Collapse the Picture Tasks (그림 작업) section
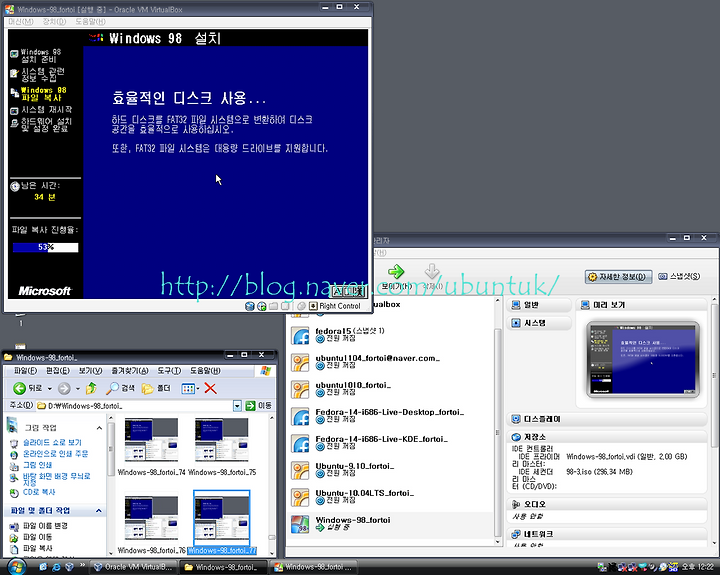Viewport: 720px width, 575px height. (99, 428)
